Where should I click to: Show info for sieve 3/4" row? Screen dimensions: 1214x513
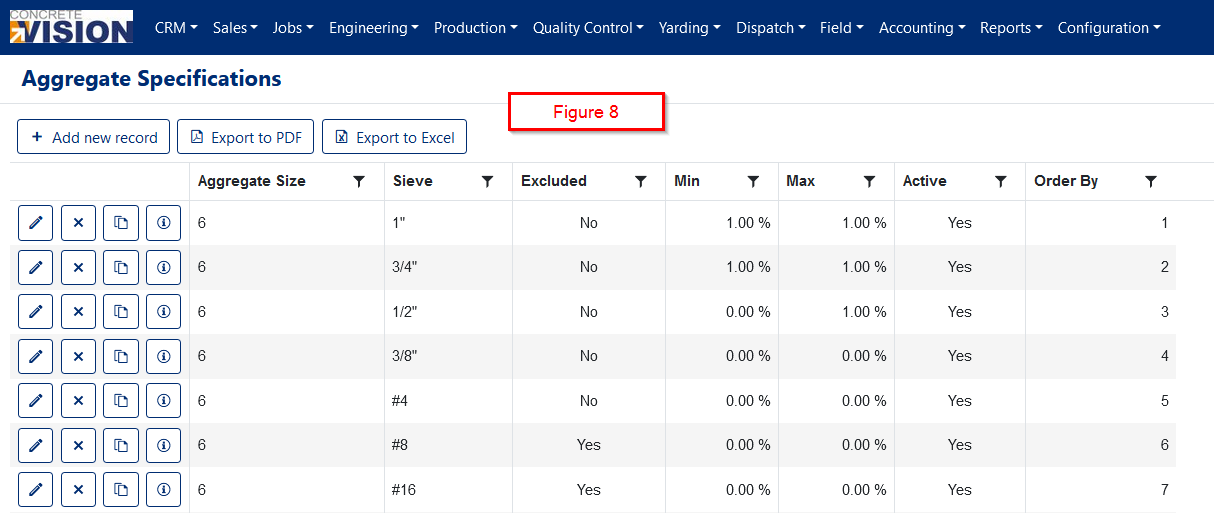coord(163,267)
